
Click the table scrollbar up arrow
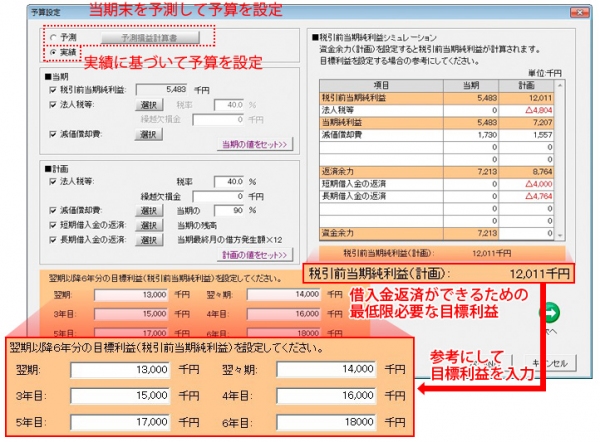point(560,85)
